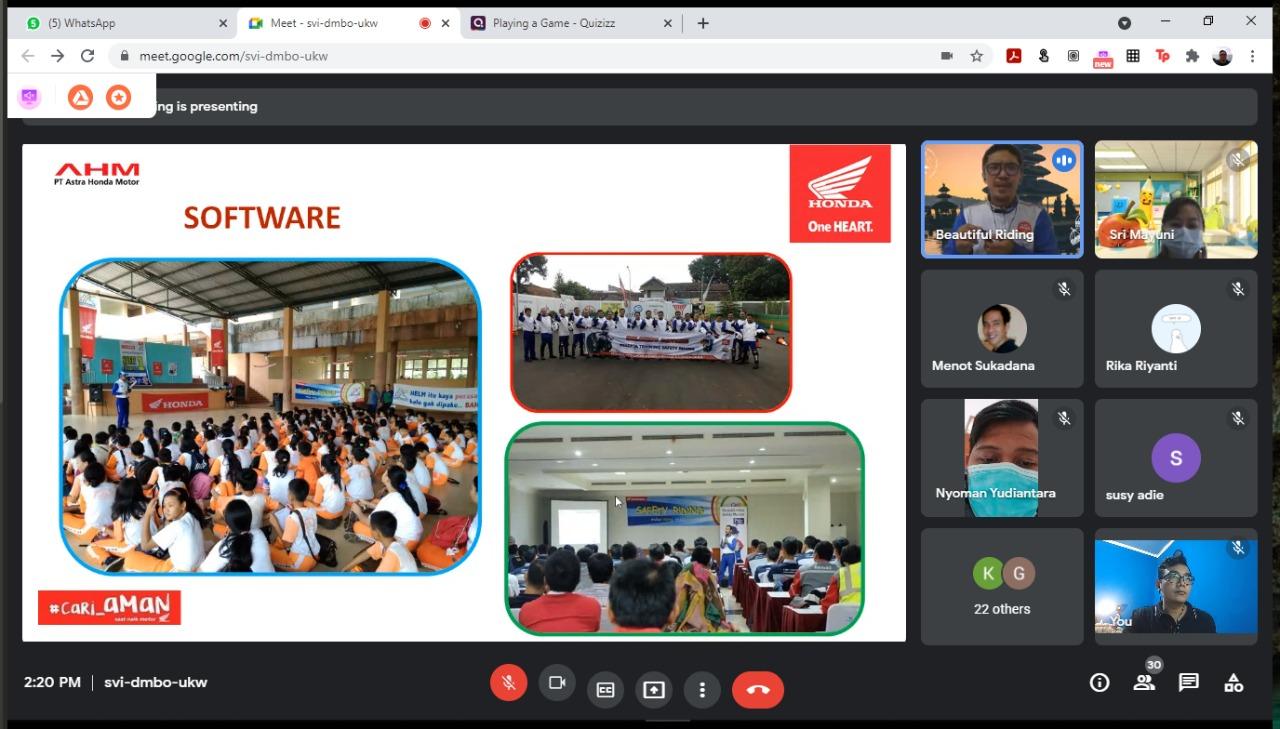
Task: Open the grid view extension icon
Action: (x=1133, y=56)
